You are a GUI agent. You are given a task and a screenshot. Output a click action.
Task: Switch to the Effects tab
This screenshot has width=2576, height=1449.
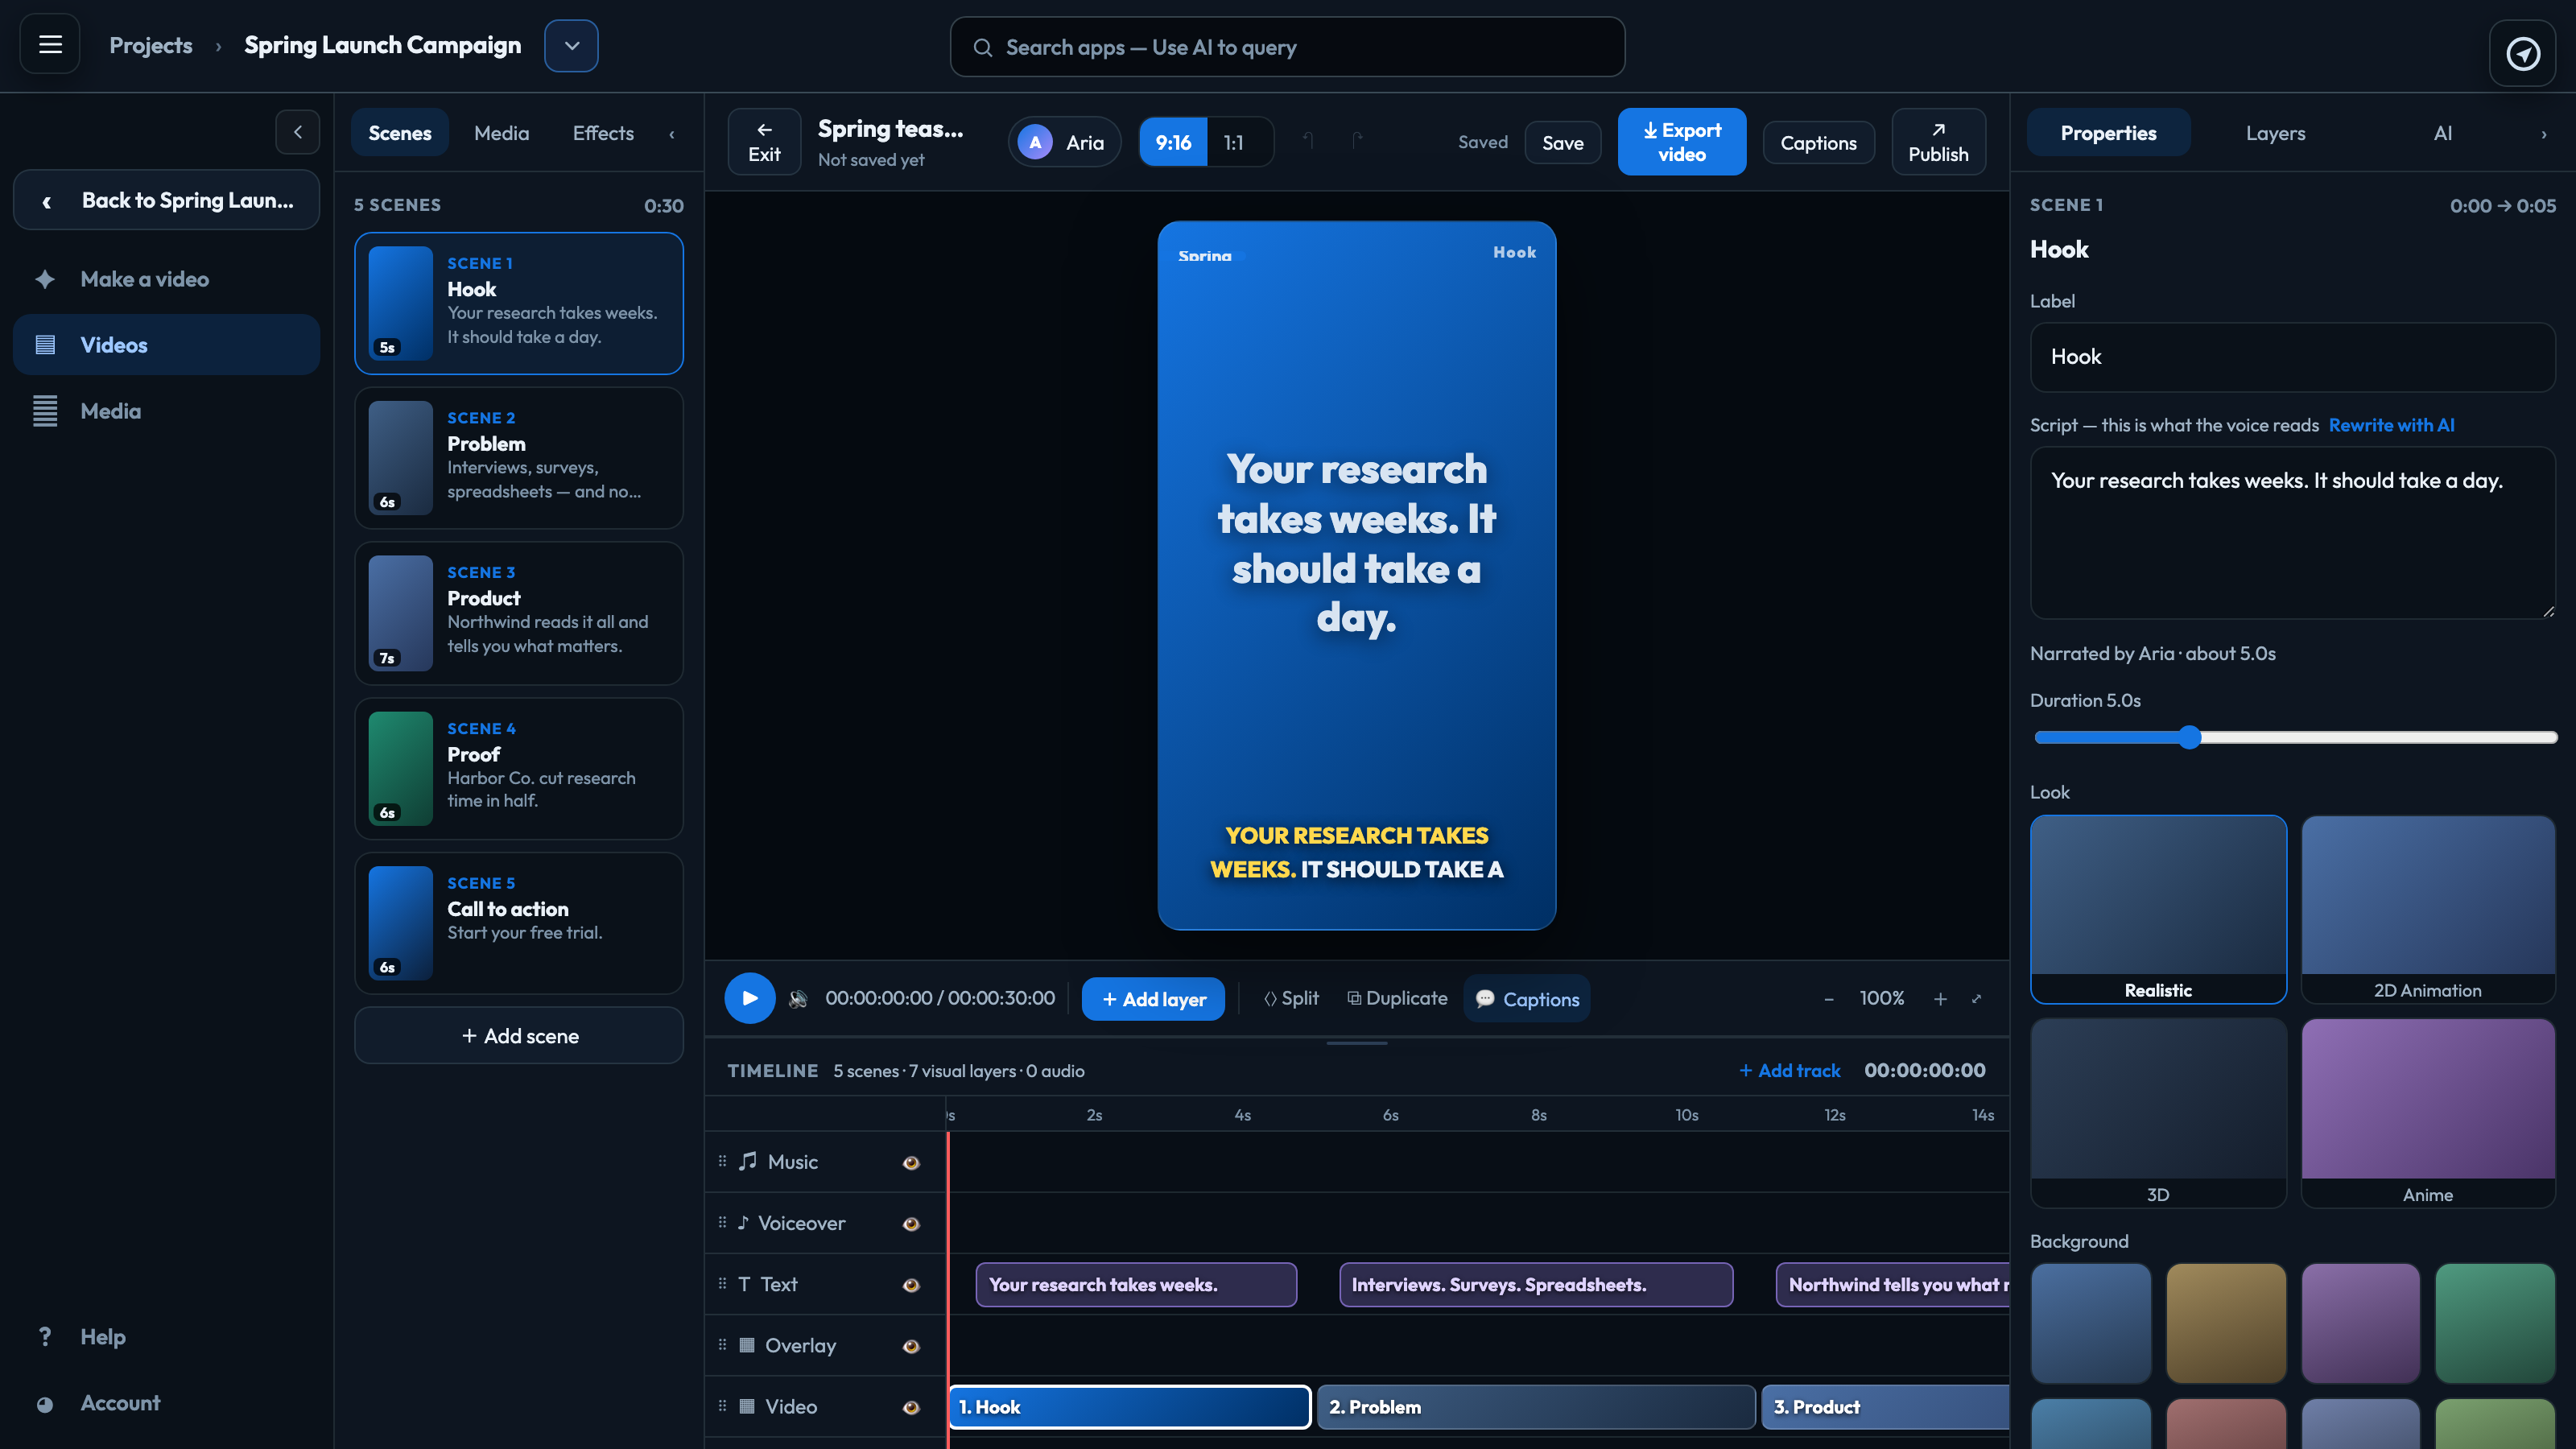603,133
